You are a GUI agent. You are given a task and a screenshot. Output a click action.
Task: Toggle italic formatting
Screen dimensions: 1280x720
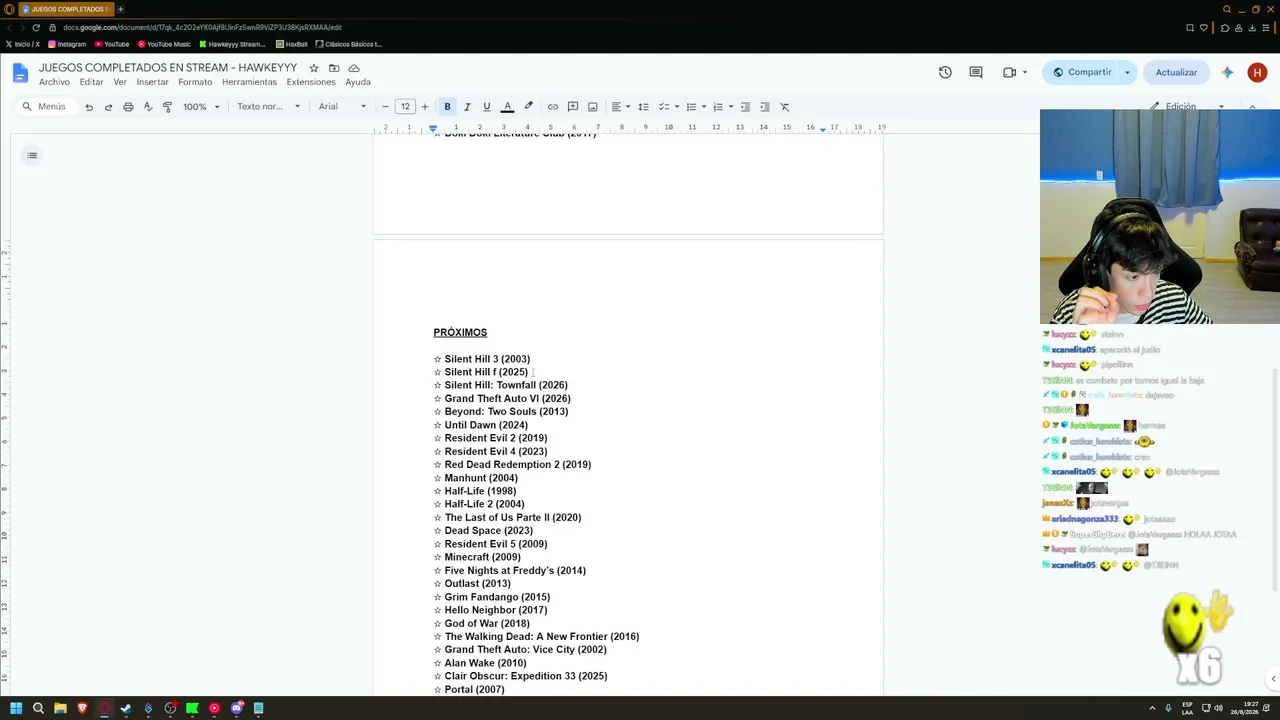coord(467,107)
